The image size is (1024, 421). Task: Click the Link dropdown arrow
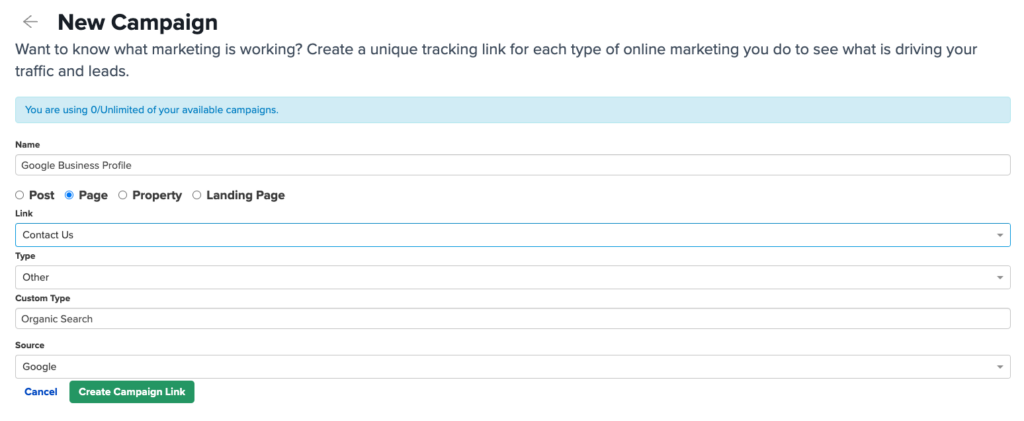point(1000,235)
